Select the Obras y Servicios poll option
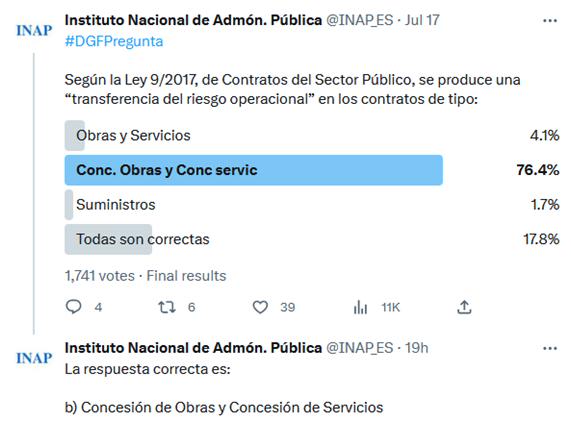The image size is (571, 424). (312, 136)
